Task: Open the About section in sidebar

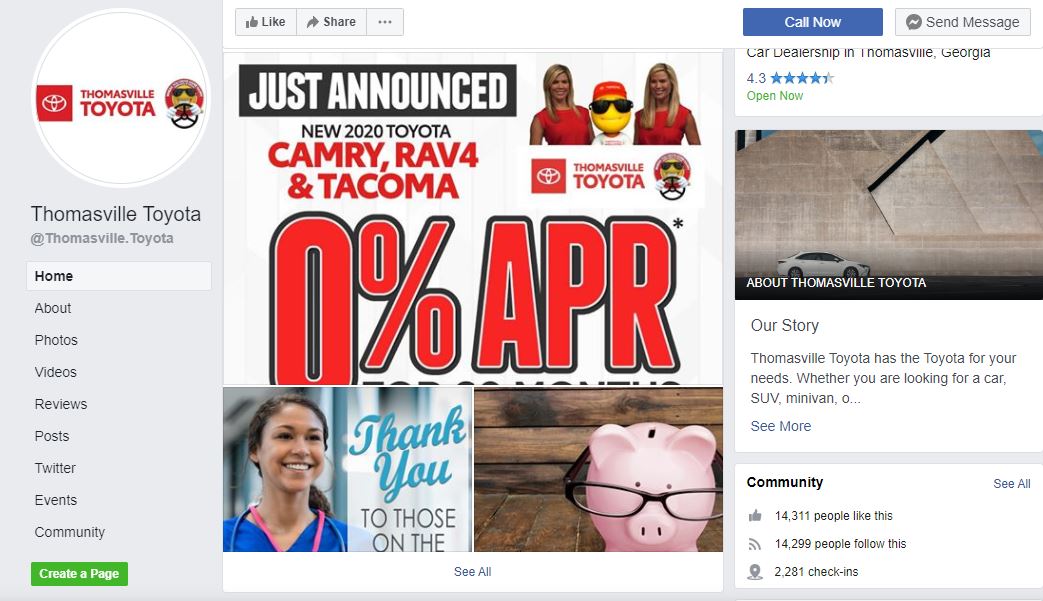Action: click(x=53, y=308)
